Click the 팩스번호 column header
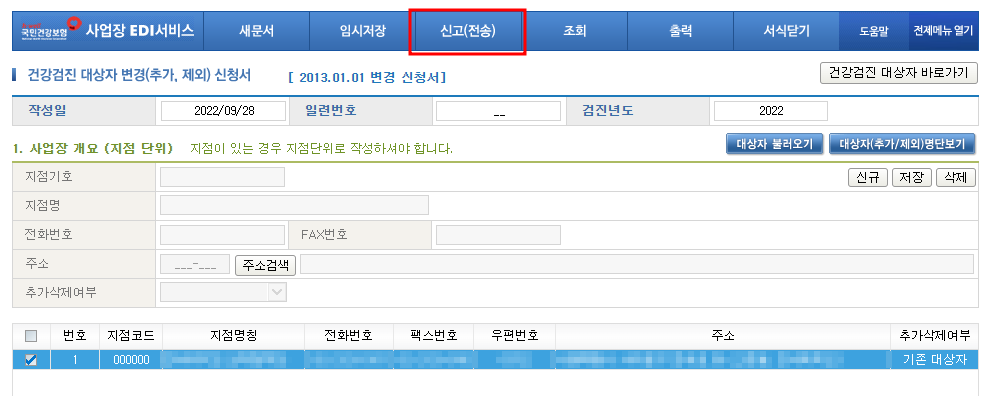Viewport: 992px width, 396px height. [x=433, y=335]
